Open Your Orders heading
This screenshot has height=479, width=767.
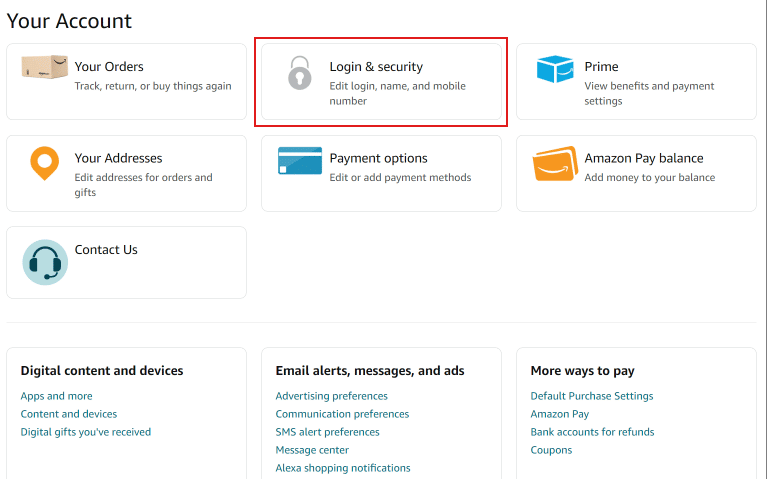coord(109,67)
